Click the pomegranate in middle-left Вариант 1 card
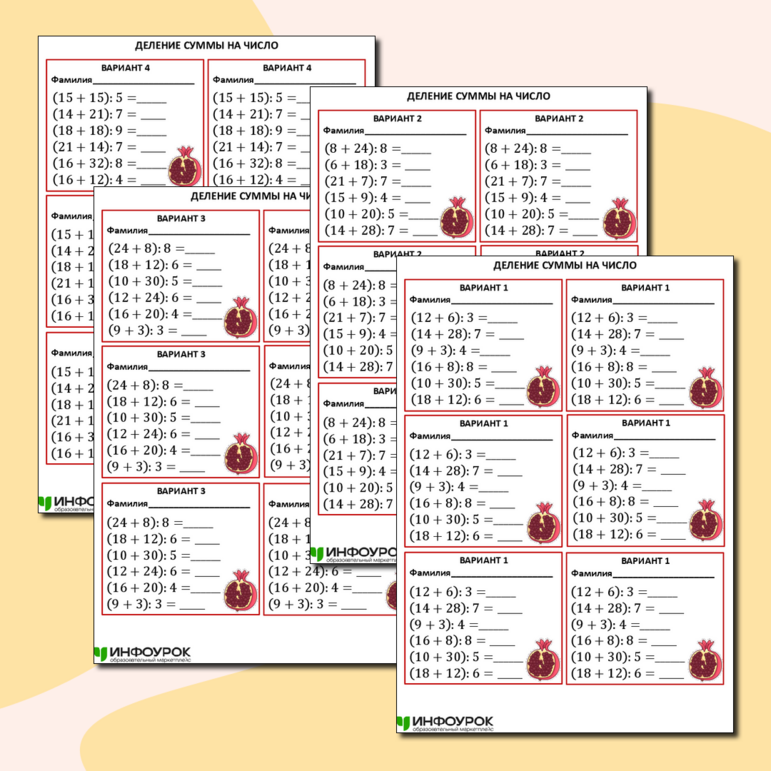 coord(541,523)
